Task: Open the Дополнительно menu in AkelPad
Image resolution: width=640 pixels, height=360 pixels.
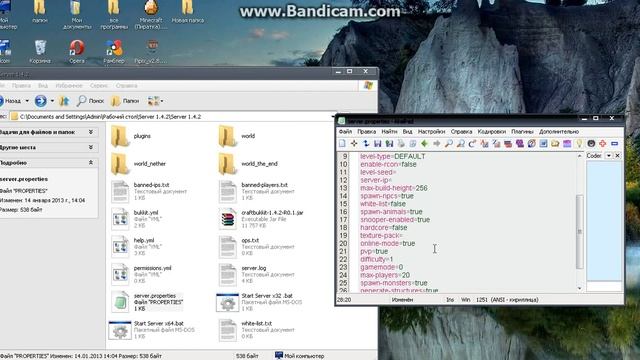Action: [559, 131]
